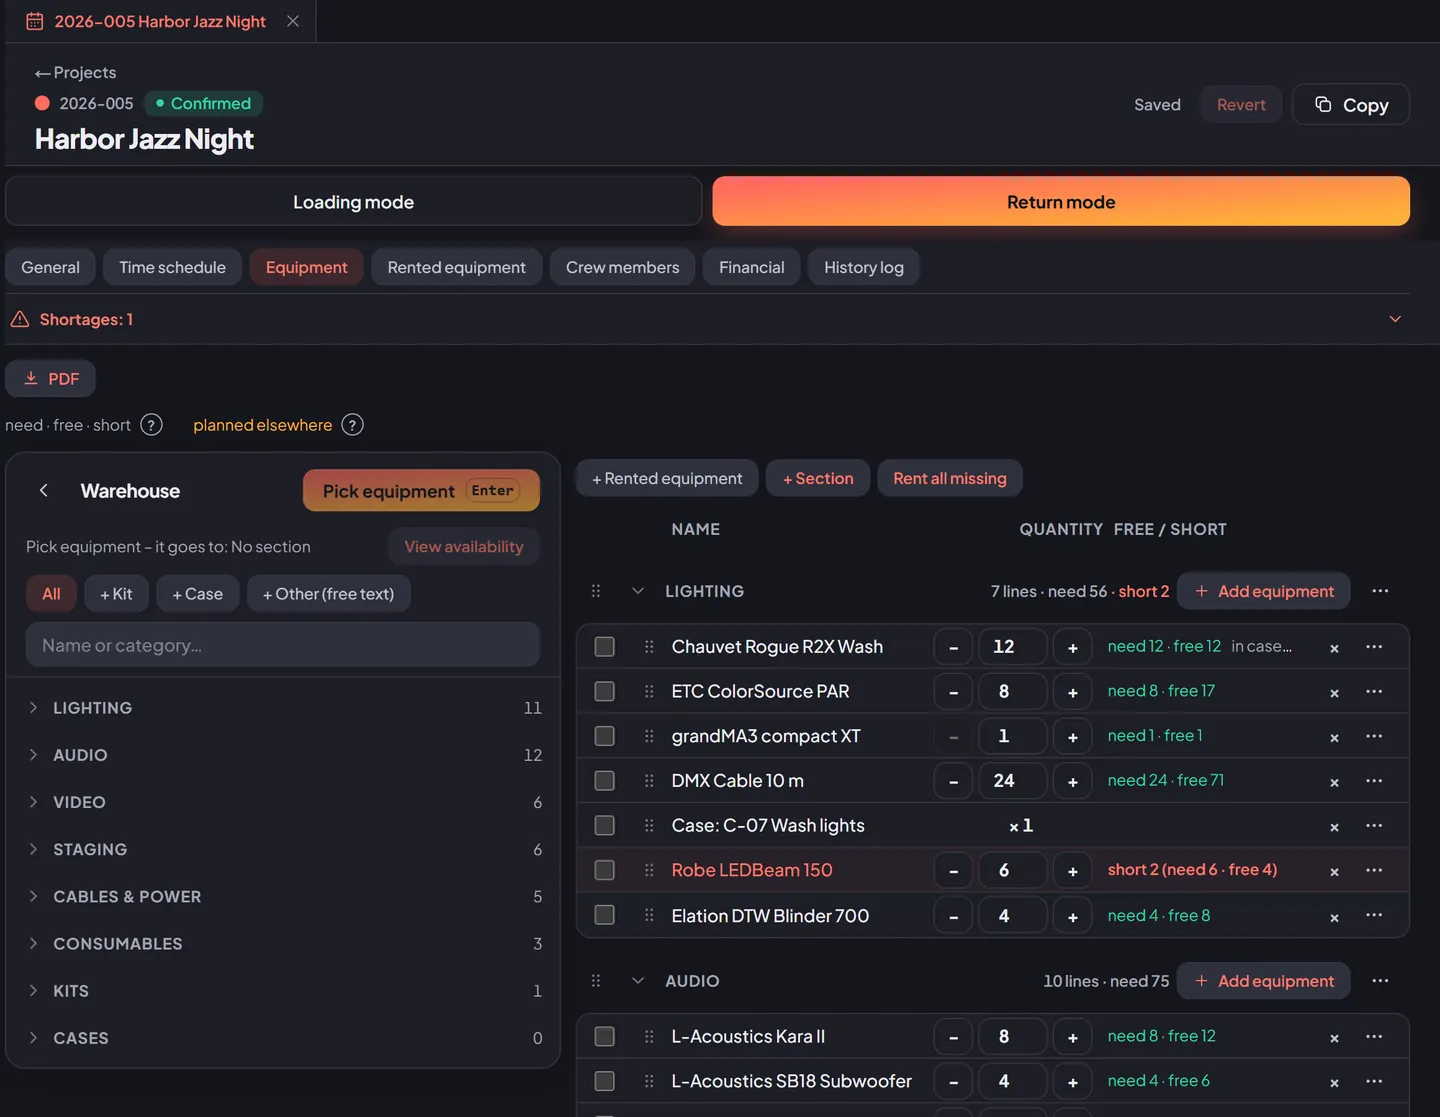Screen dimensions: 1440x1117
Task: Check the Chauvet Rogue R2X Wash checkbox
Action: (604, 646)
